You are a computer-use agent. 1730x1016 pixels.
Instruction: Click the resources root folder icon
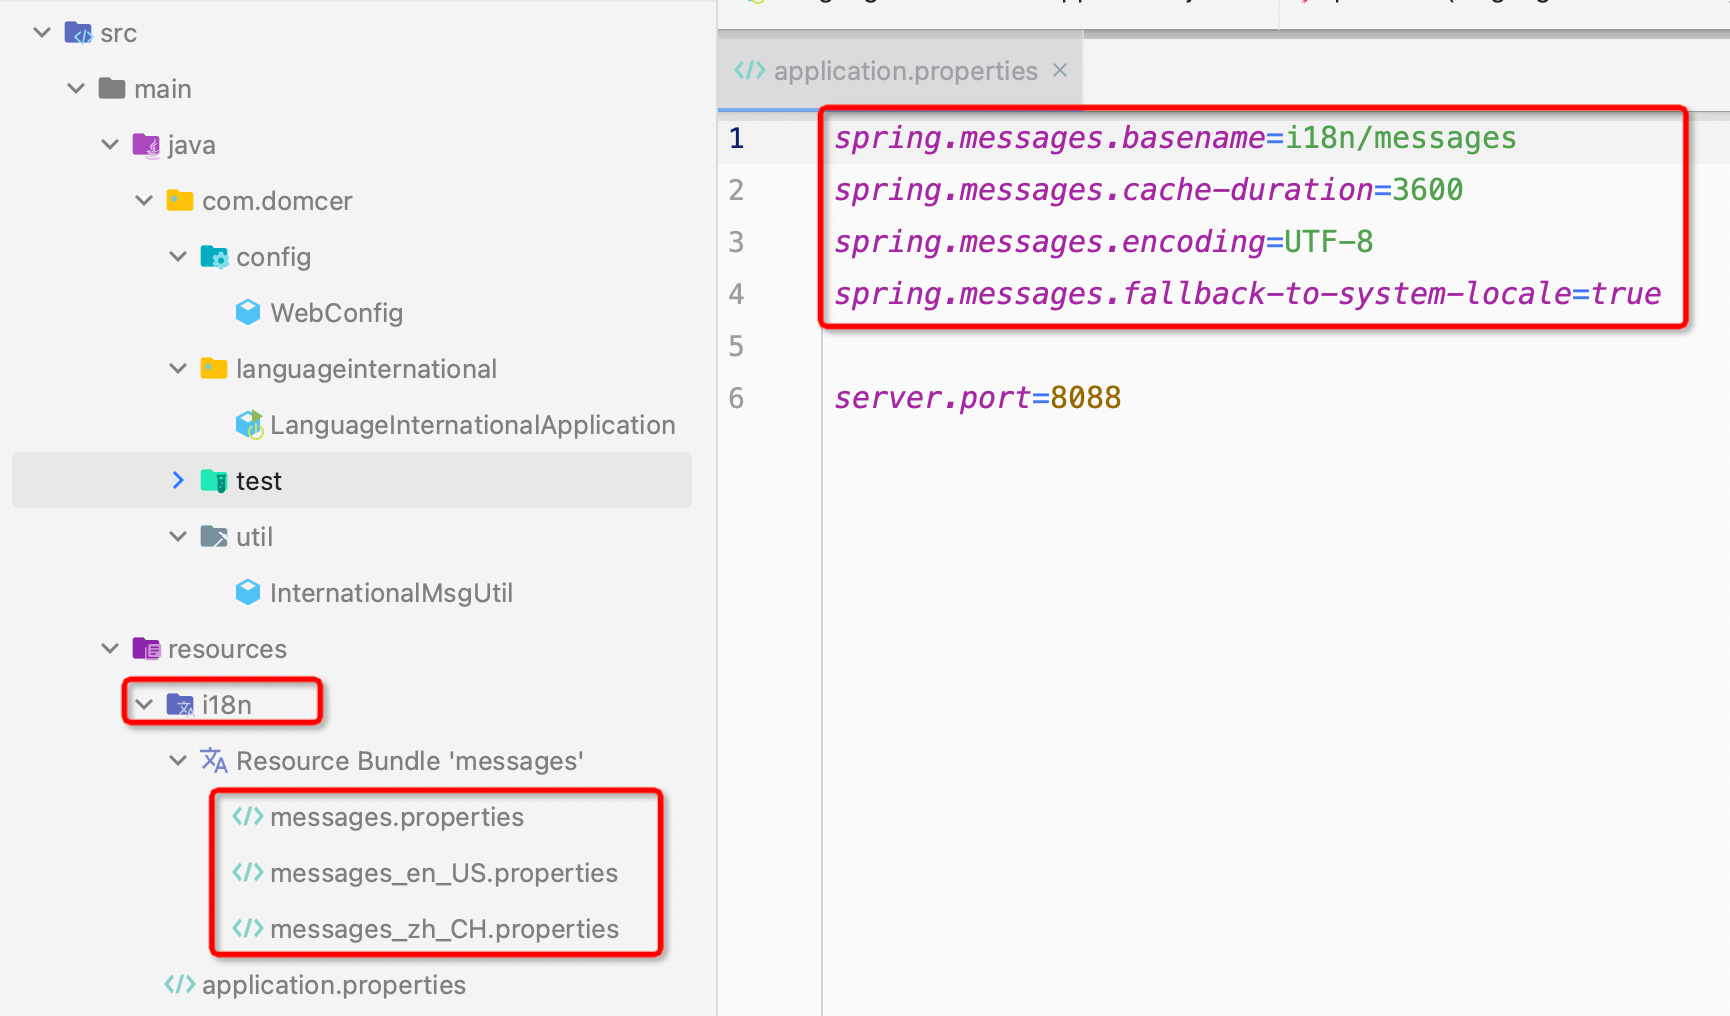146,649
